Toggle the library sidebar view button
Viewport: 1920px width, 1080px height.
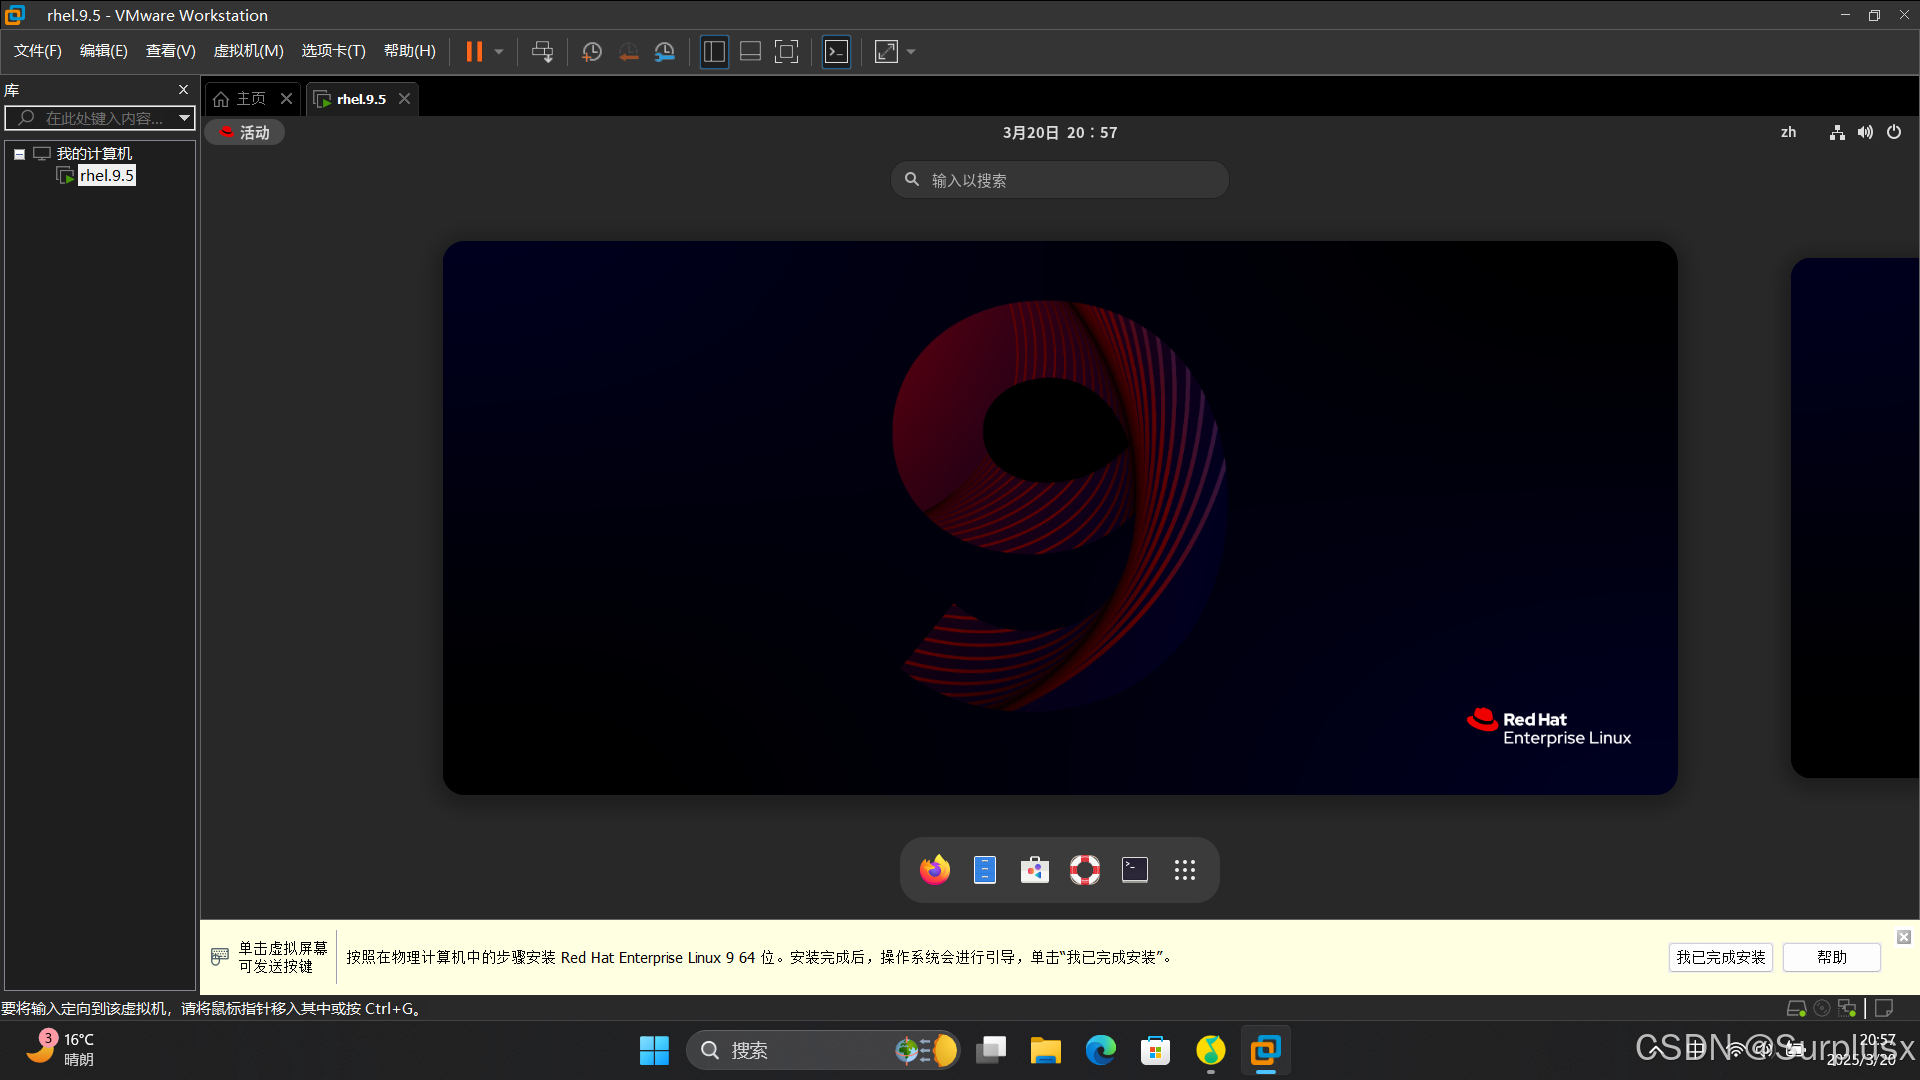tap(714, 52)
